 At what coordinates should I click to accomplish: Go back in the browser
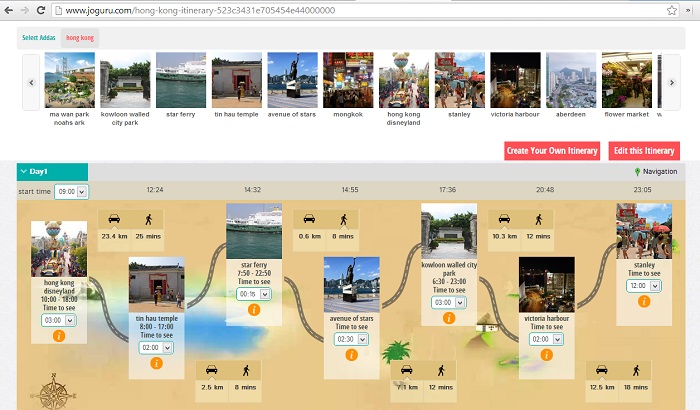coord(8,10)
